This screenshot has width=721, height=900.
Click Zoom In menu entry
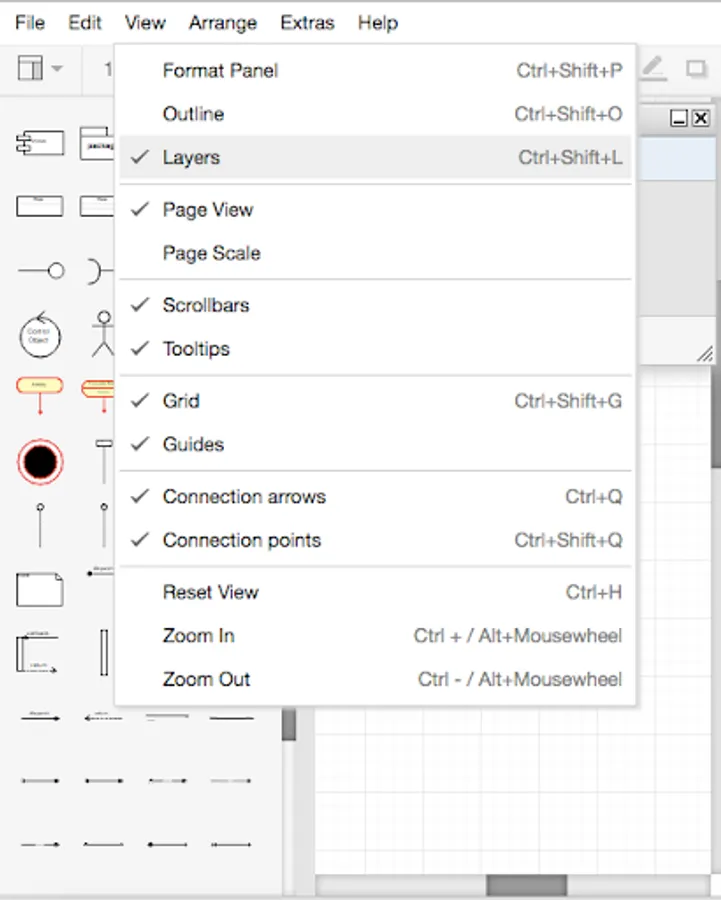point(198,636)
